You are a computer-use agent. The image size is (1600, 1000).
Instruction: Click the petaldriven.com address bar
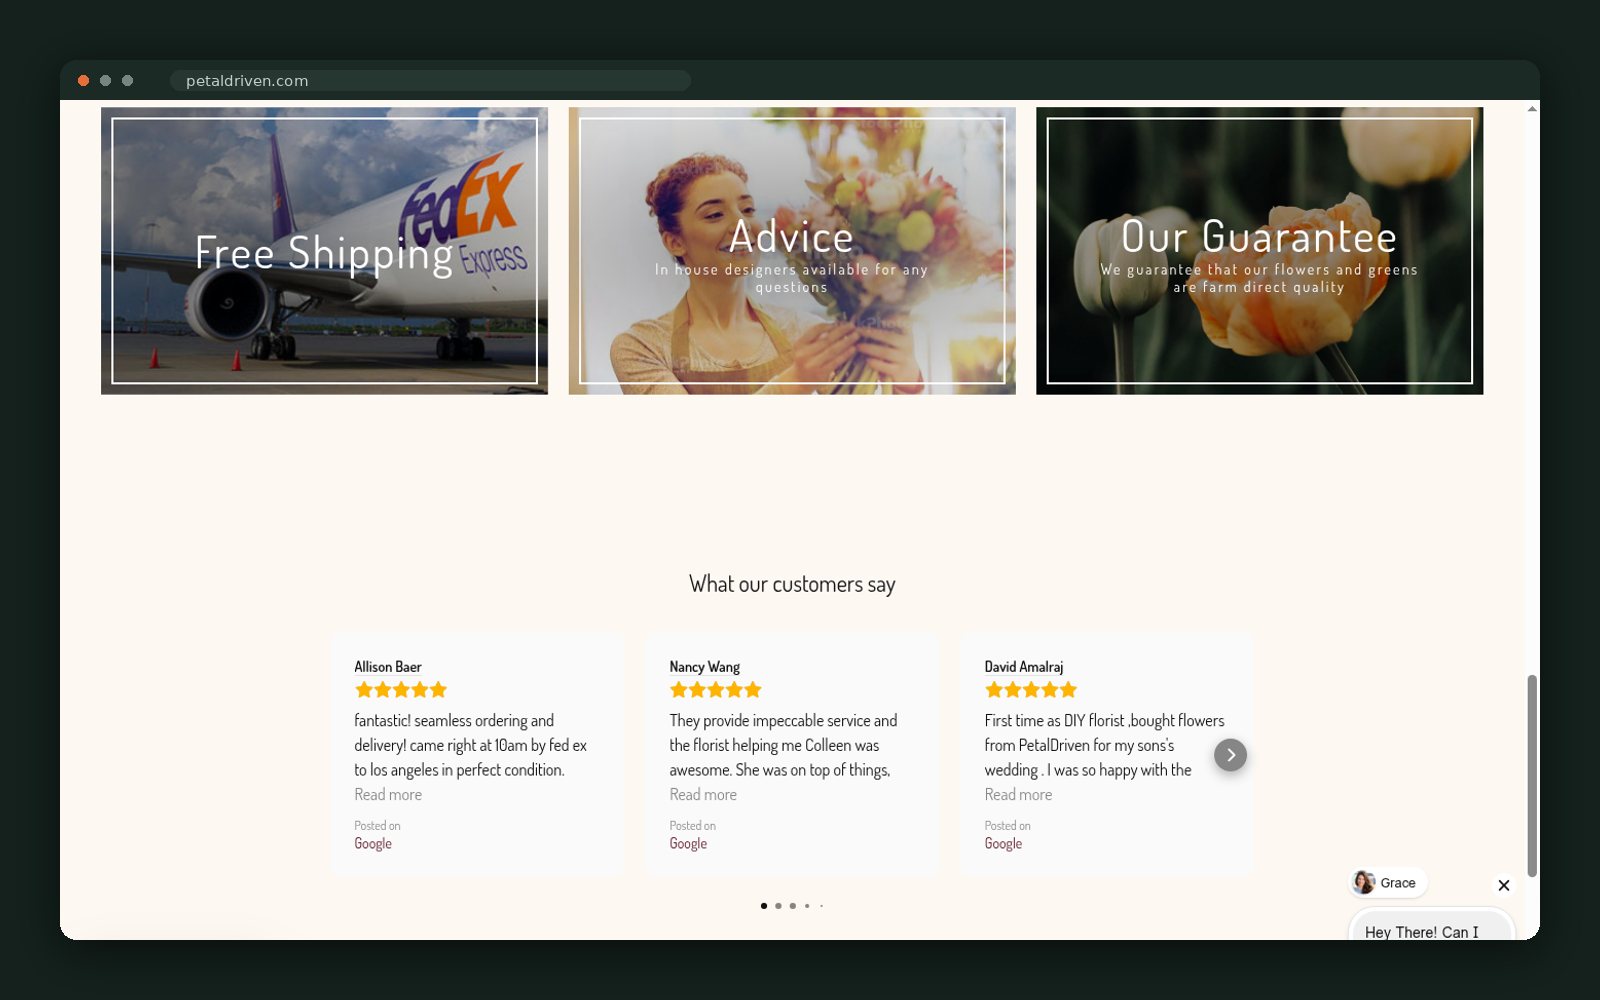click(430, 81)
